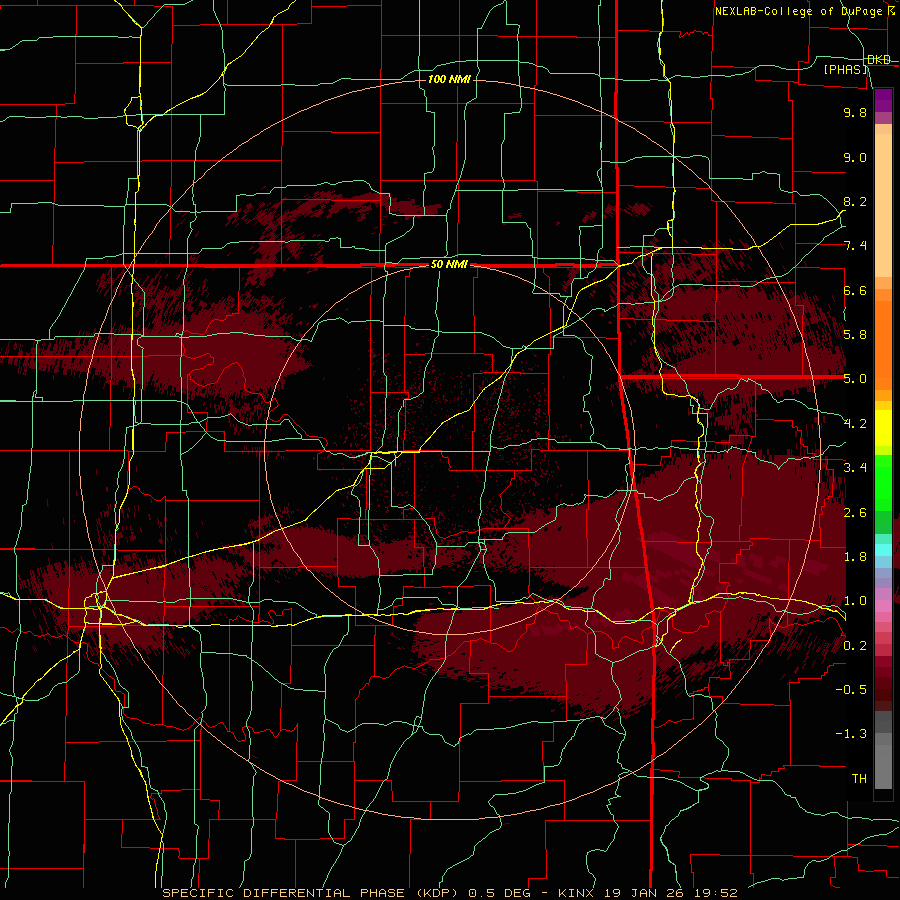Click the 7.4 color scale value
Screen dimensions: 900x900
point(855,246)
